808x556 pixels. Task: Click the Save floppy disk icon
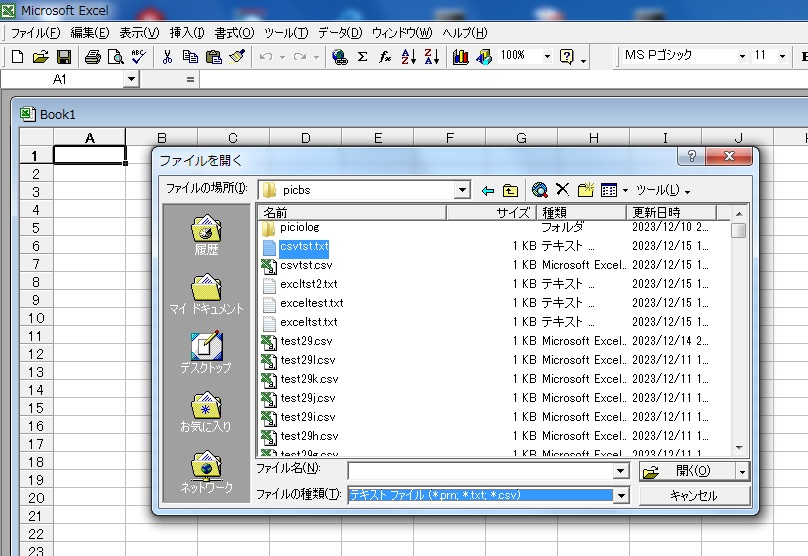tap(64, 57)
